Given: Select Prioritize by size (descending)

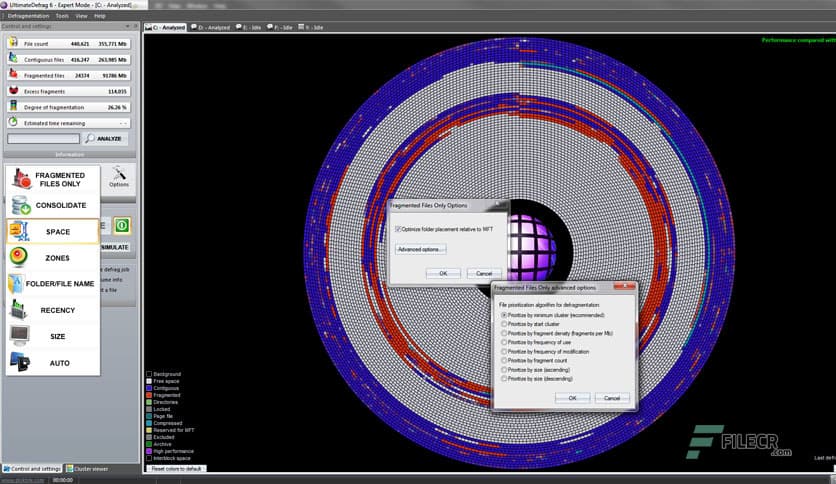Looking at the screenshot, I should pos(504,379).
